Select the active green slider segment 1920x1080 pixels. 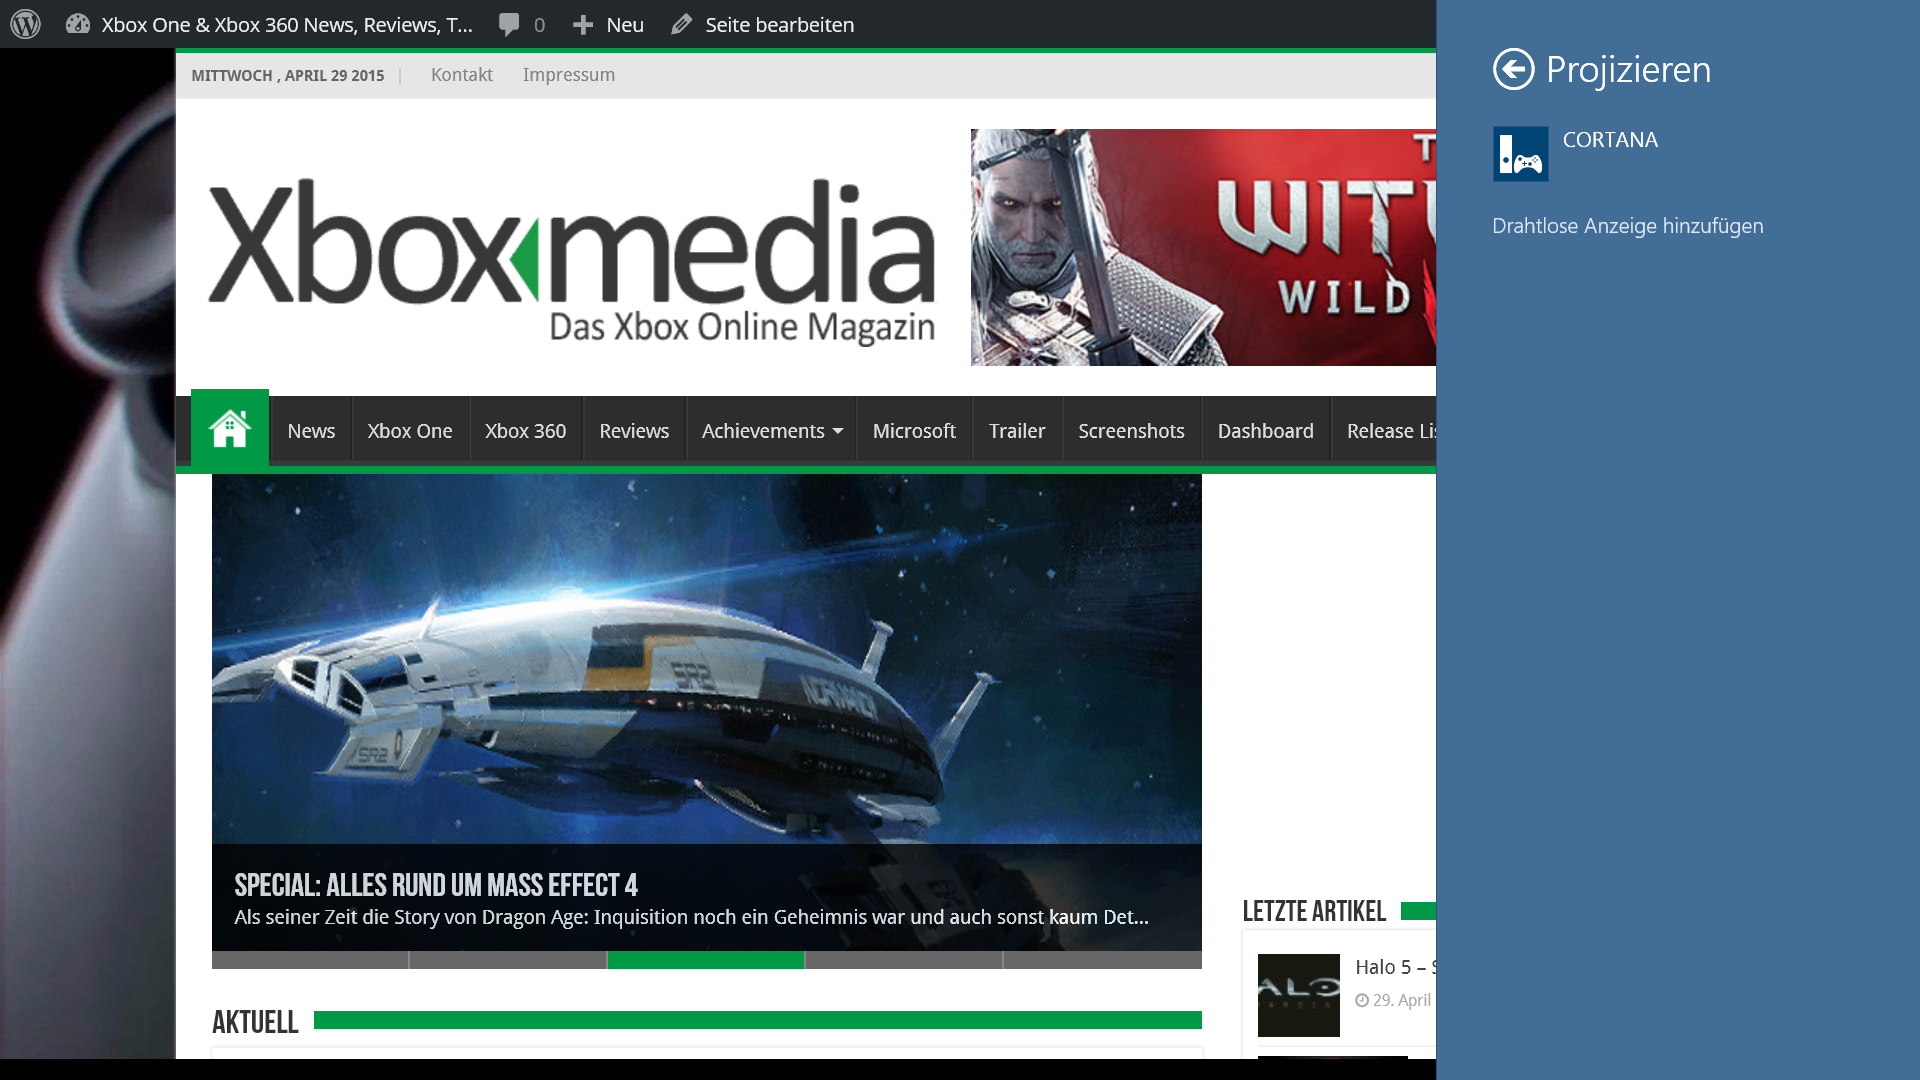[x=706, y=960]
